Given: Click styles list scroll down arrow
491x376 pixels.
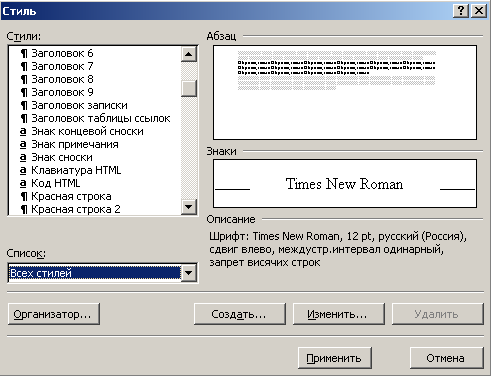Looking at the screenshot, I should pyautogui.click(x=189, y=207).
